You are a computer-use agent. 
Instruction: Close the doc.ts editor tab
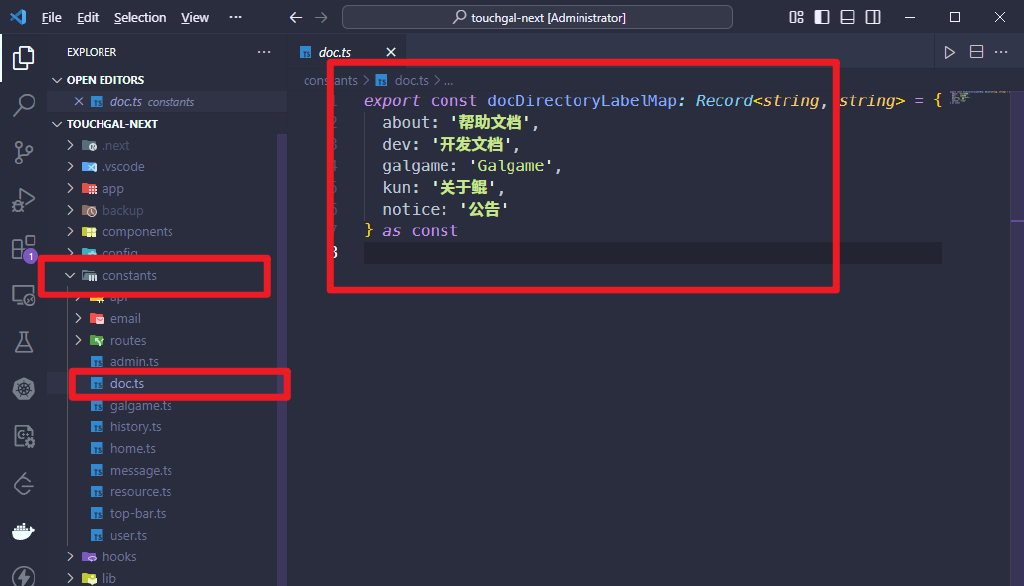391,52
